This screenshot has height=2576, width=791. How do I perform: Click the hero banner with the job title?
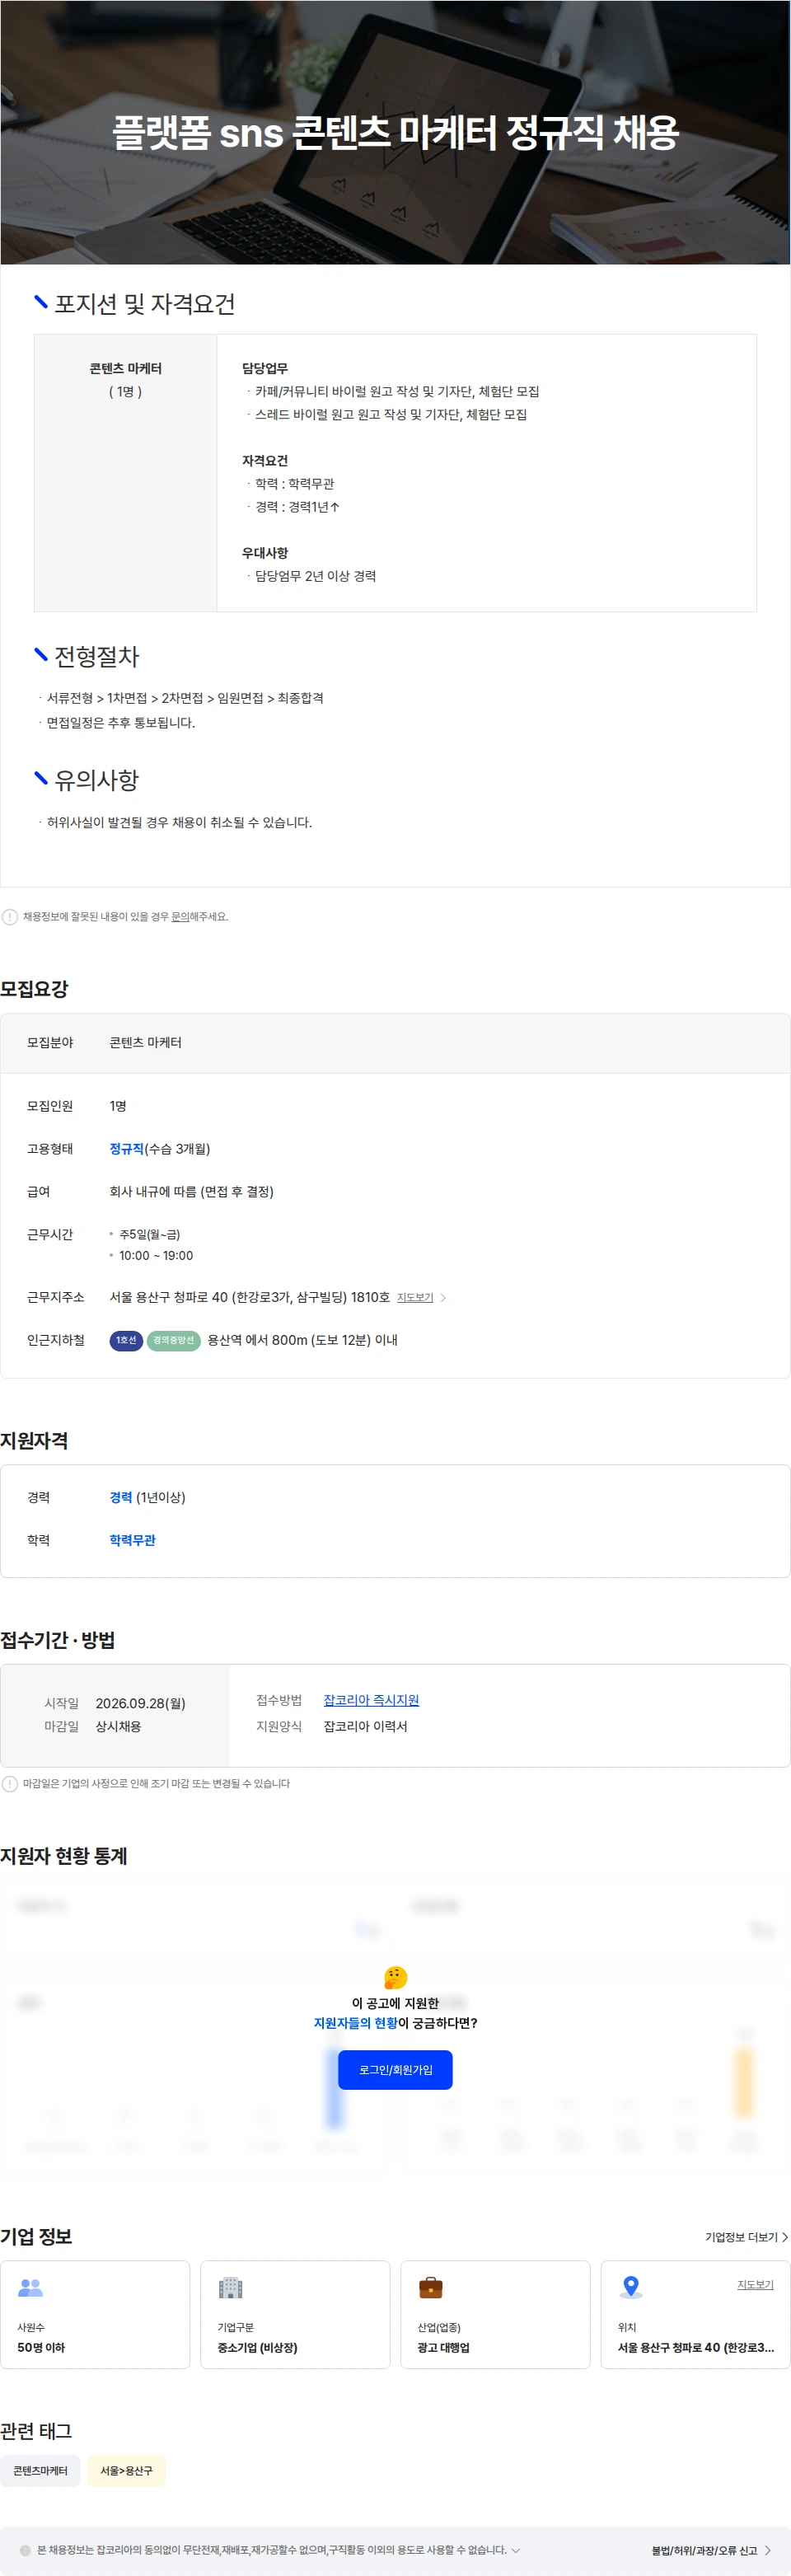tap(395, 132)
